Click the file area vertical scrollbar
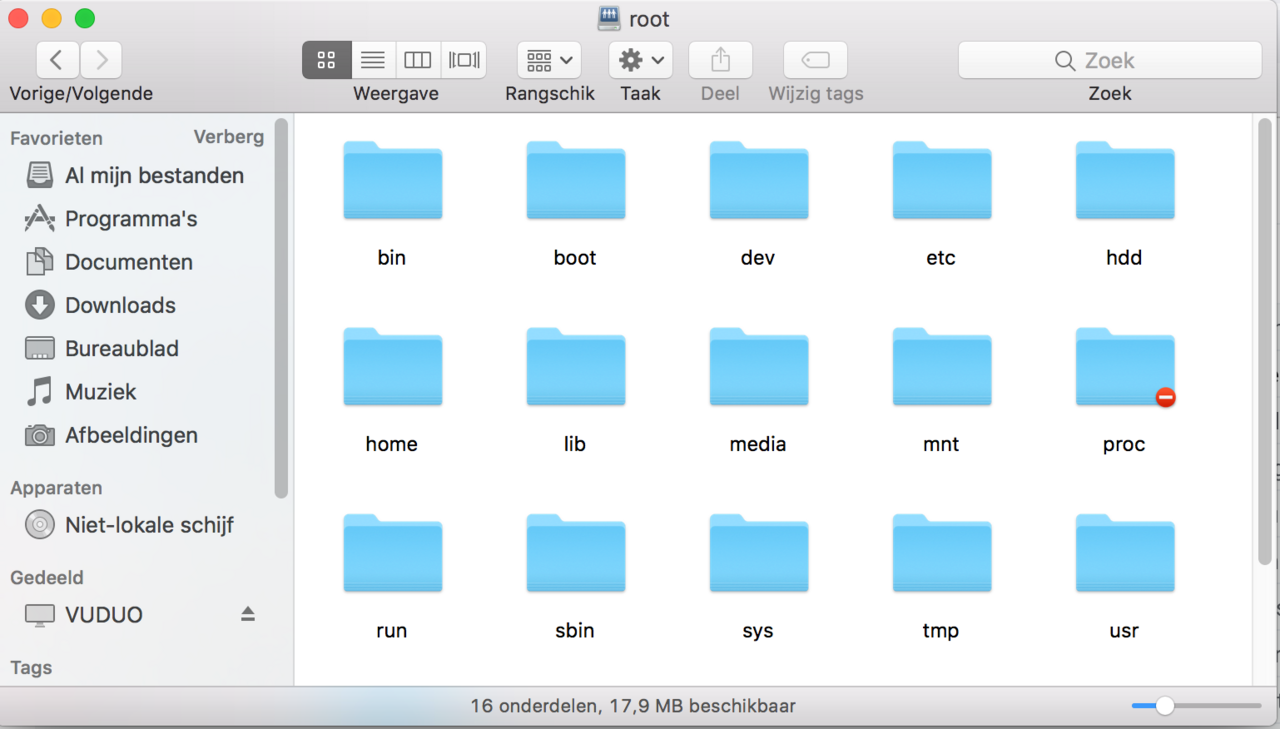 [1265, 340]
